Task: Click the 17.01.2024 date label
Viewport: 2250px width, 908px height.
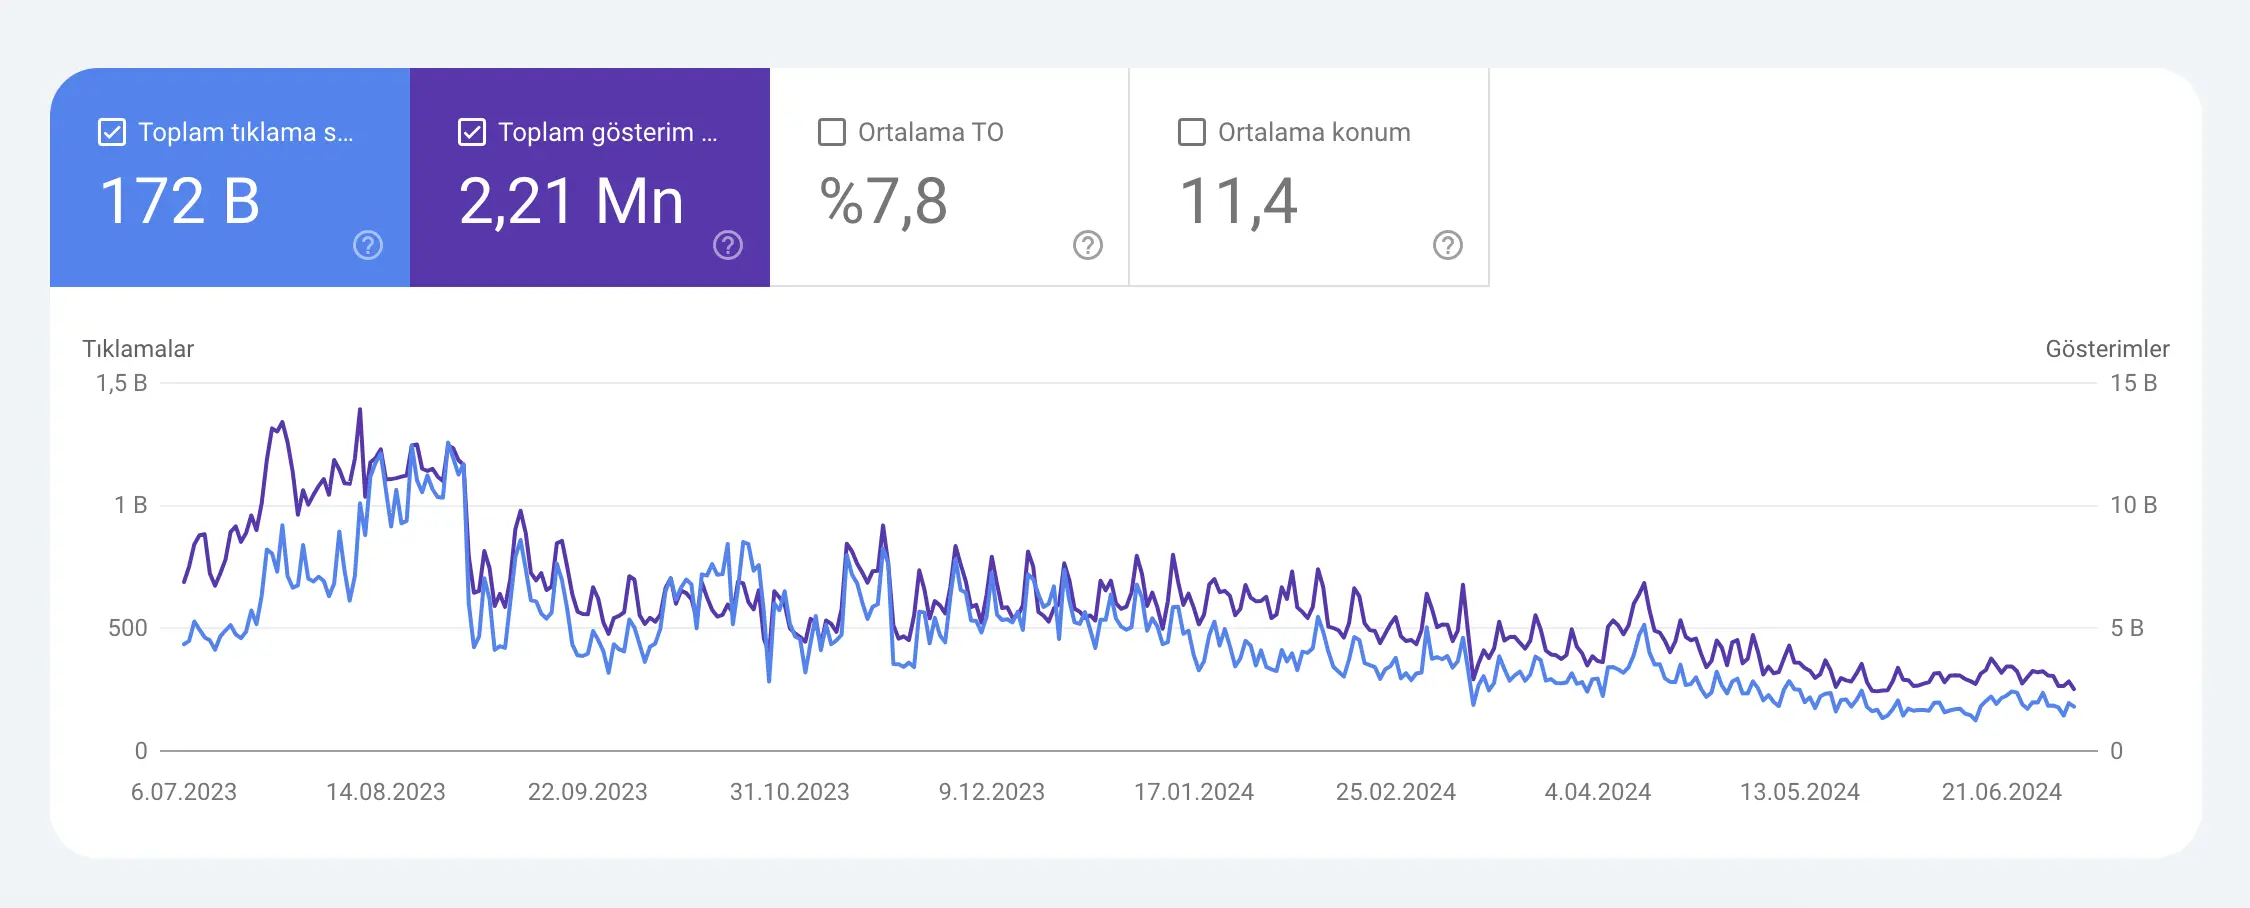Action: (x=1193, y=792)
